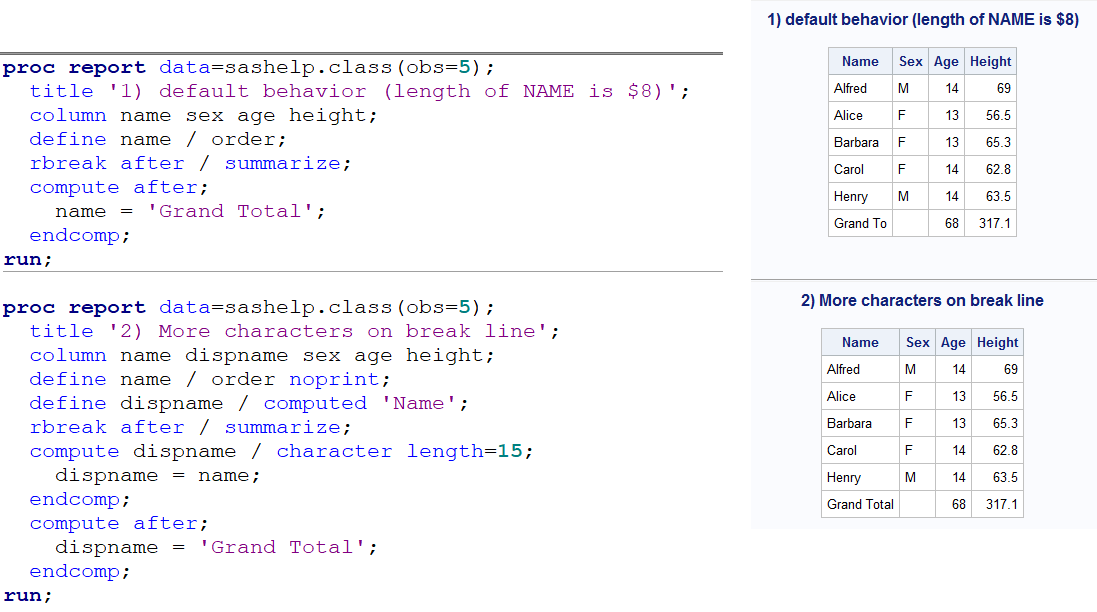Click the Sex header of the second table
1097x612 pixels.
[x=917, y=342]
